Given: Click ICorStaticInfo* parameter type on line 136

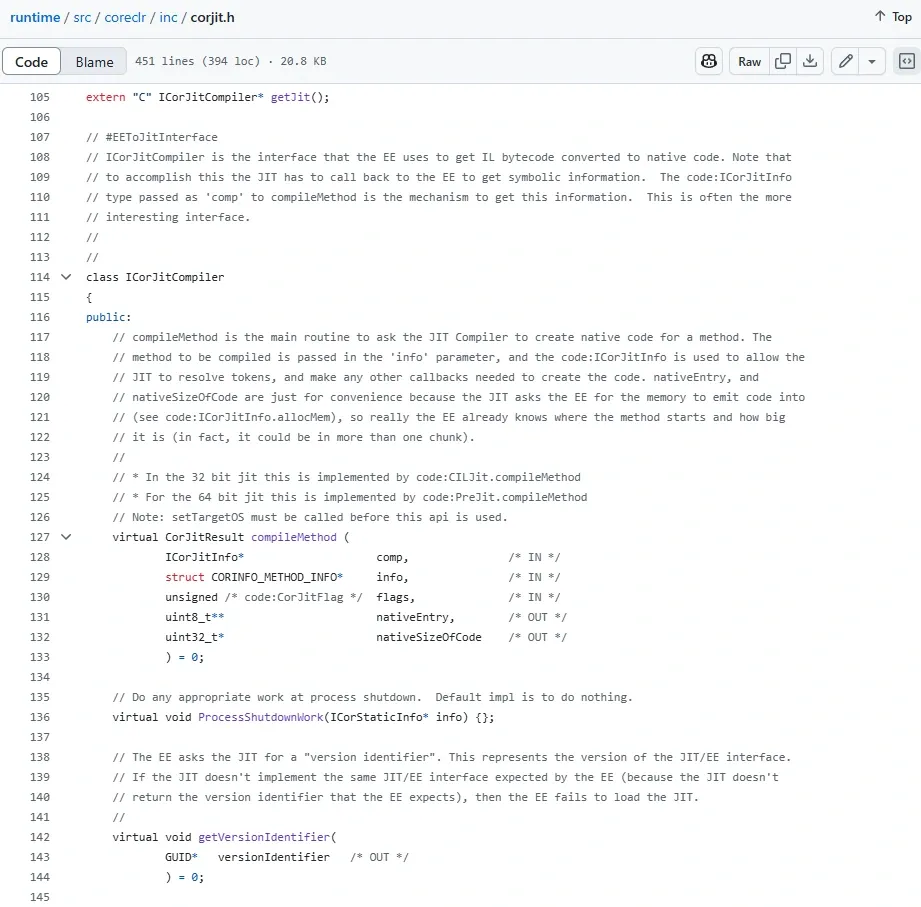Looking at the screenshot, I should tap(379, 717).
